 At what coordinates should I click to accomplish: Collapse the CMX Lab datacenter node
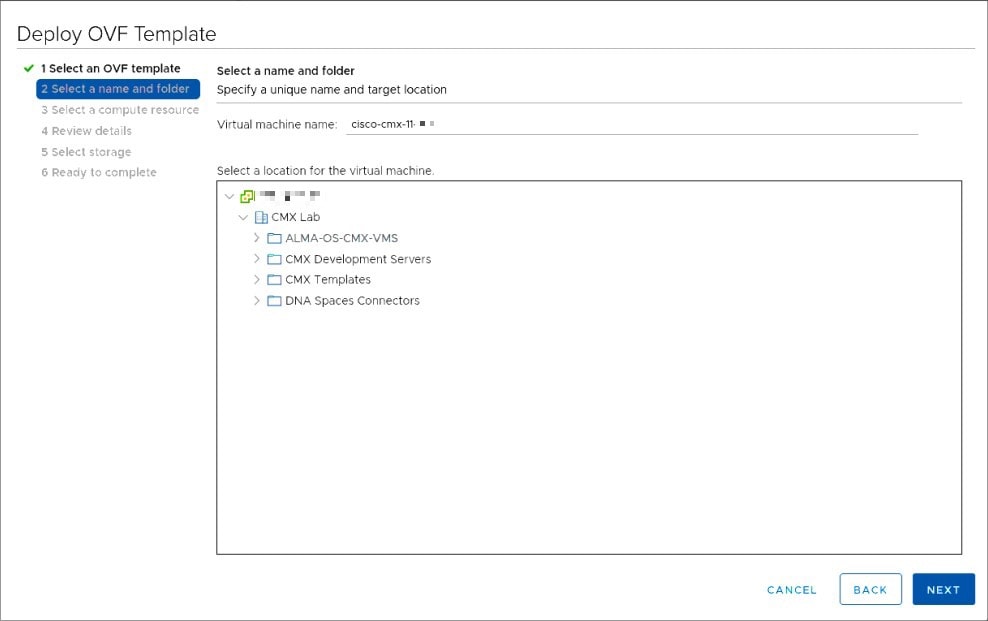point(242,217)
